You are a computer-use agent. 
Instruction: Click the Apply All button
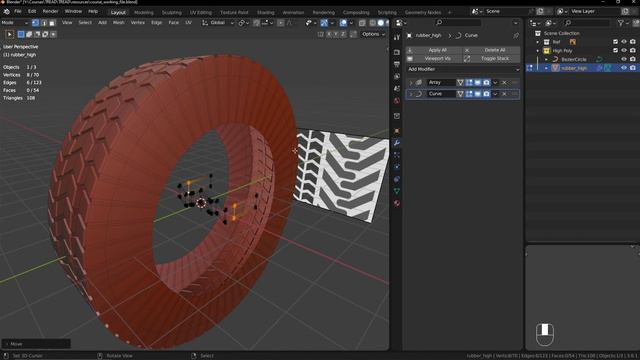click(434, 50)
